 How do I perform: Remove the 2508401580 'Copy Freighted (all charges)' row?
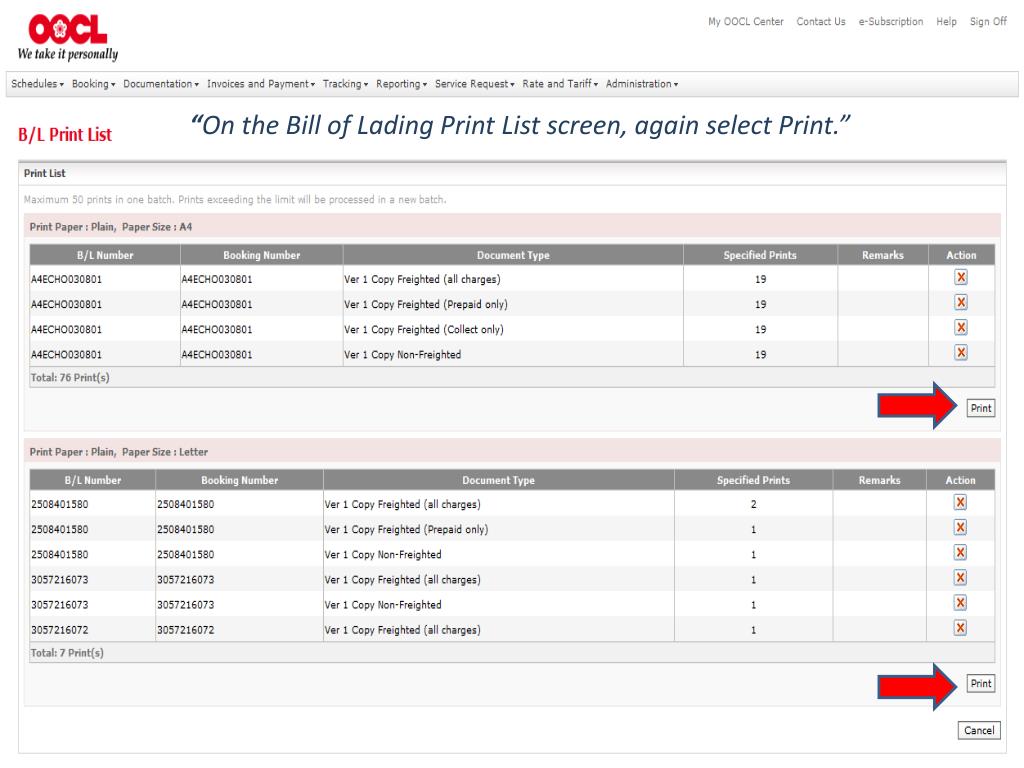960,502
